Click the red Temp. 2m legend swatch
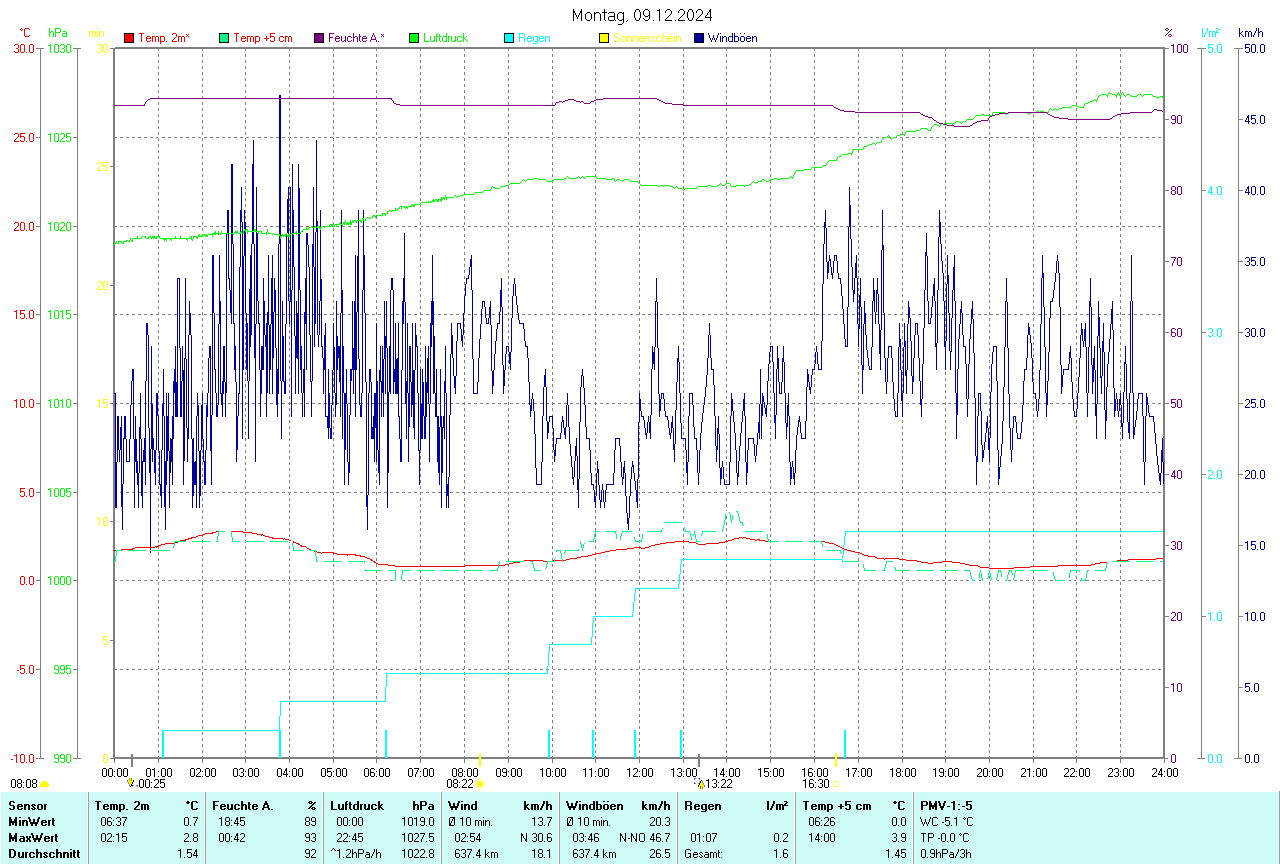The image size is (1280, 864). click(x=129, y=38)
